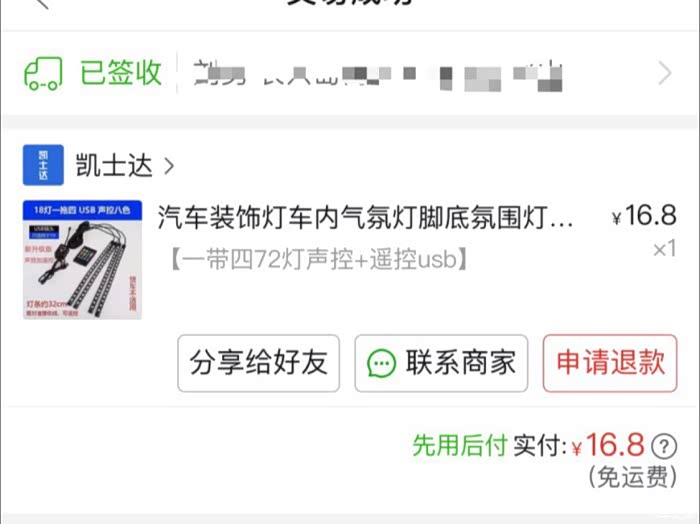The width and height of the screenshot is (700, 524).
Task: Click the 分享给好友 button
Action: [258, 363]
